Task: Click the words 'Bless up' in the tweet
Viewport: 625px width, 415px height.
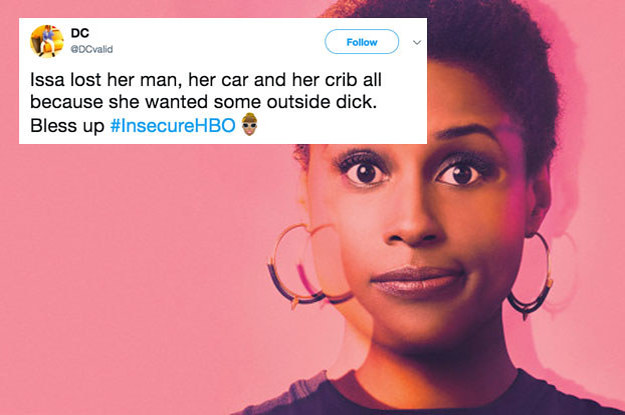Action: (x=67, y=126)
